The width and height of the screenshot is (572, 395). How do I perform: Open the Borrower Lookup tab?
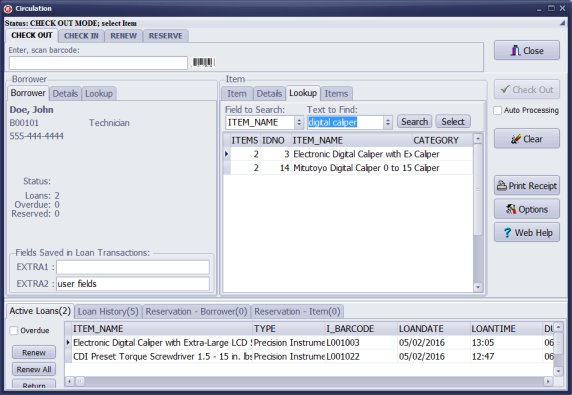(x=98, y=94)
